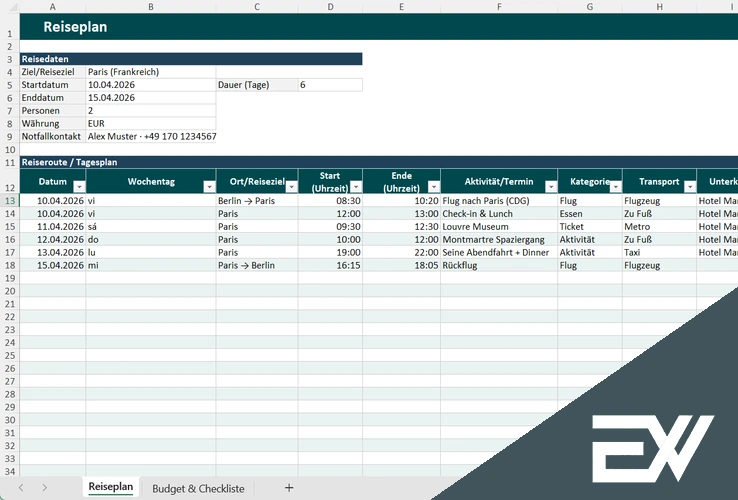Viewport: 738px width, 500px height.
Task: Expand the Aktivität/Termin filter arrow
Action: click(x=549, y=186)
